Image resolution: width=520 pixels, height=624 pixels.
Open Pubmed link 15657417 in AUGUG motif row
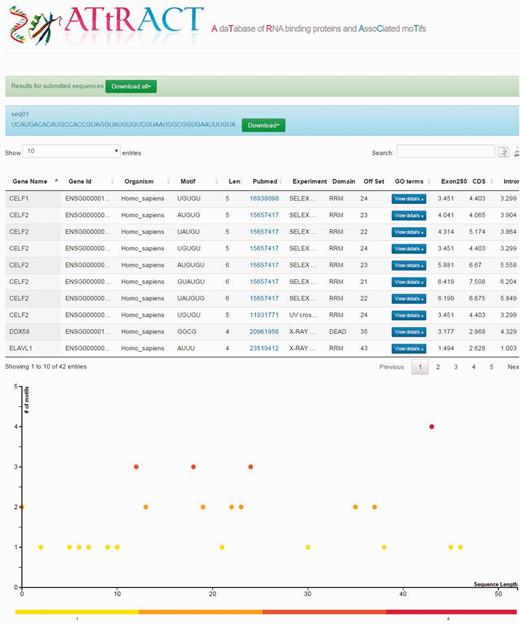(264, 215)
